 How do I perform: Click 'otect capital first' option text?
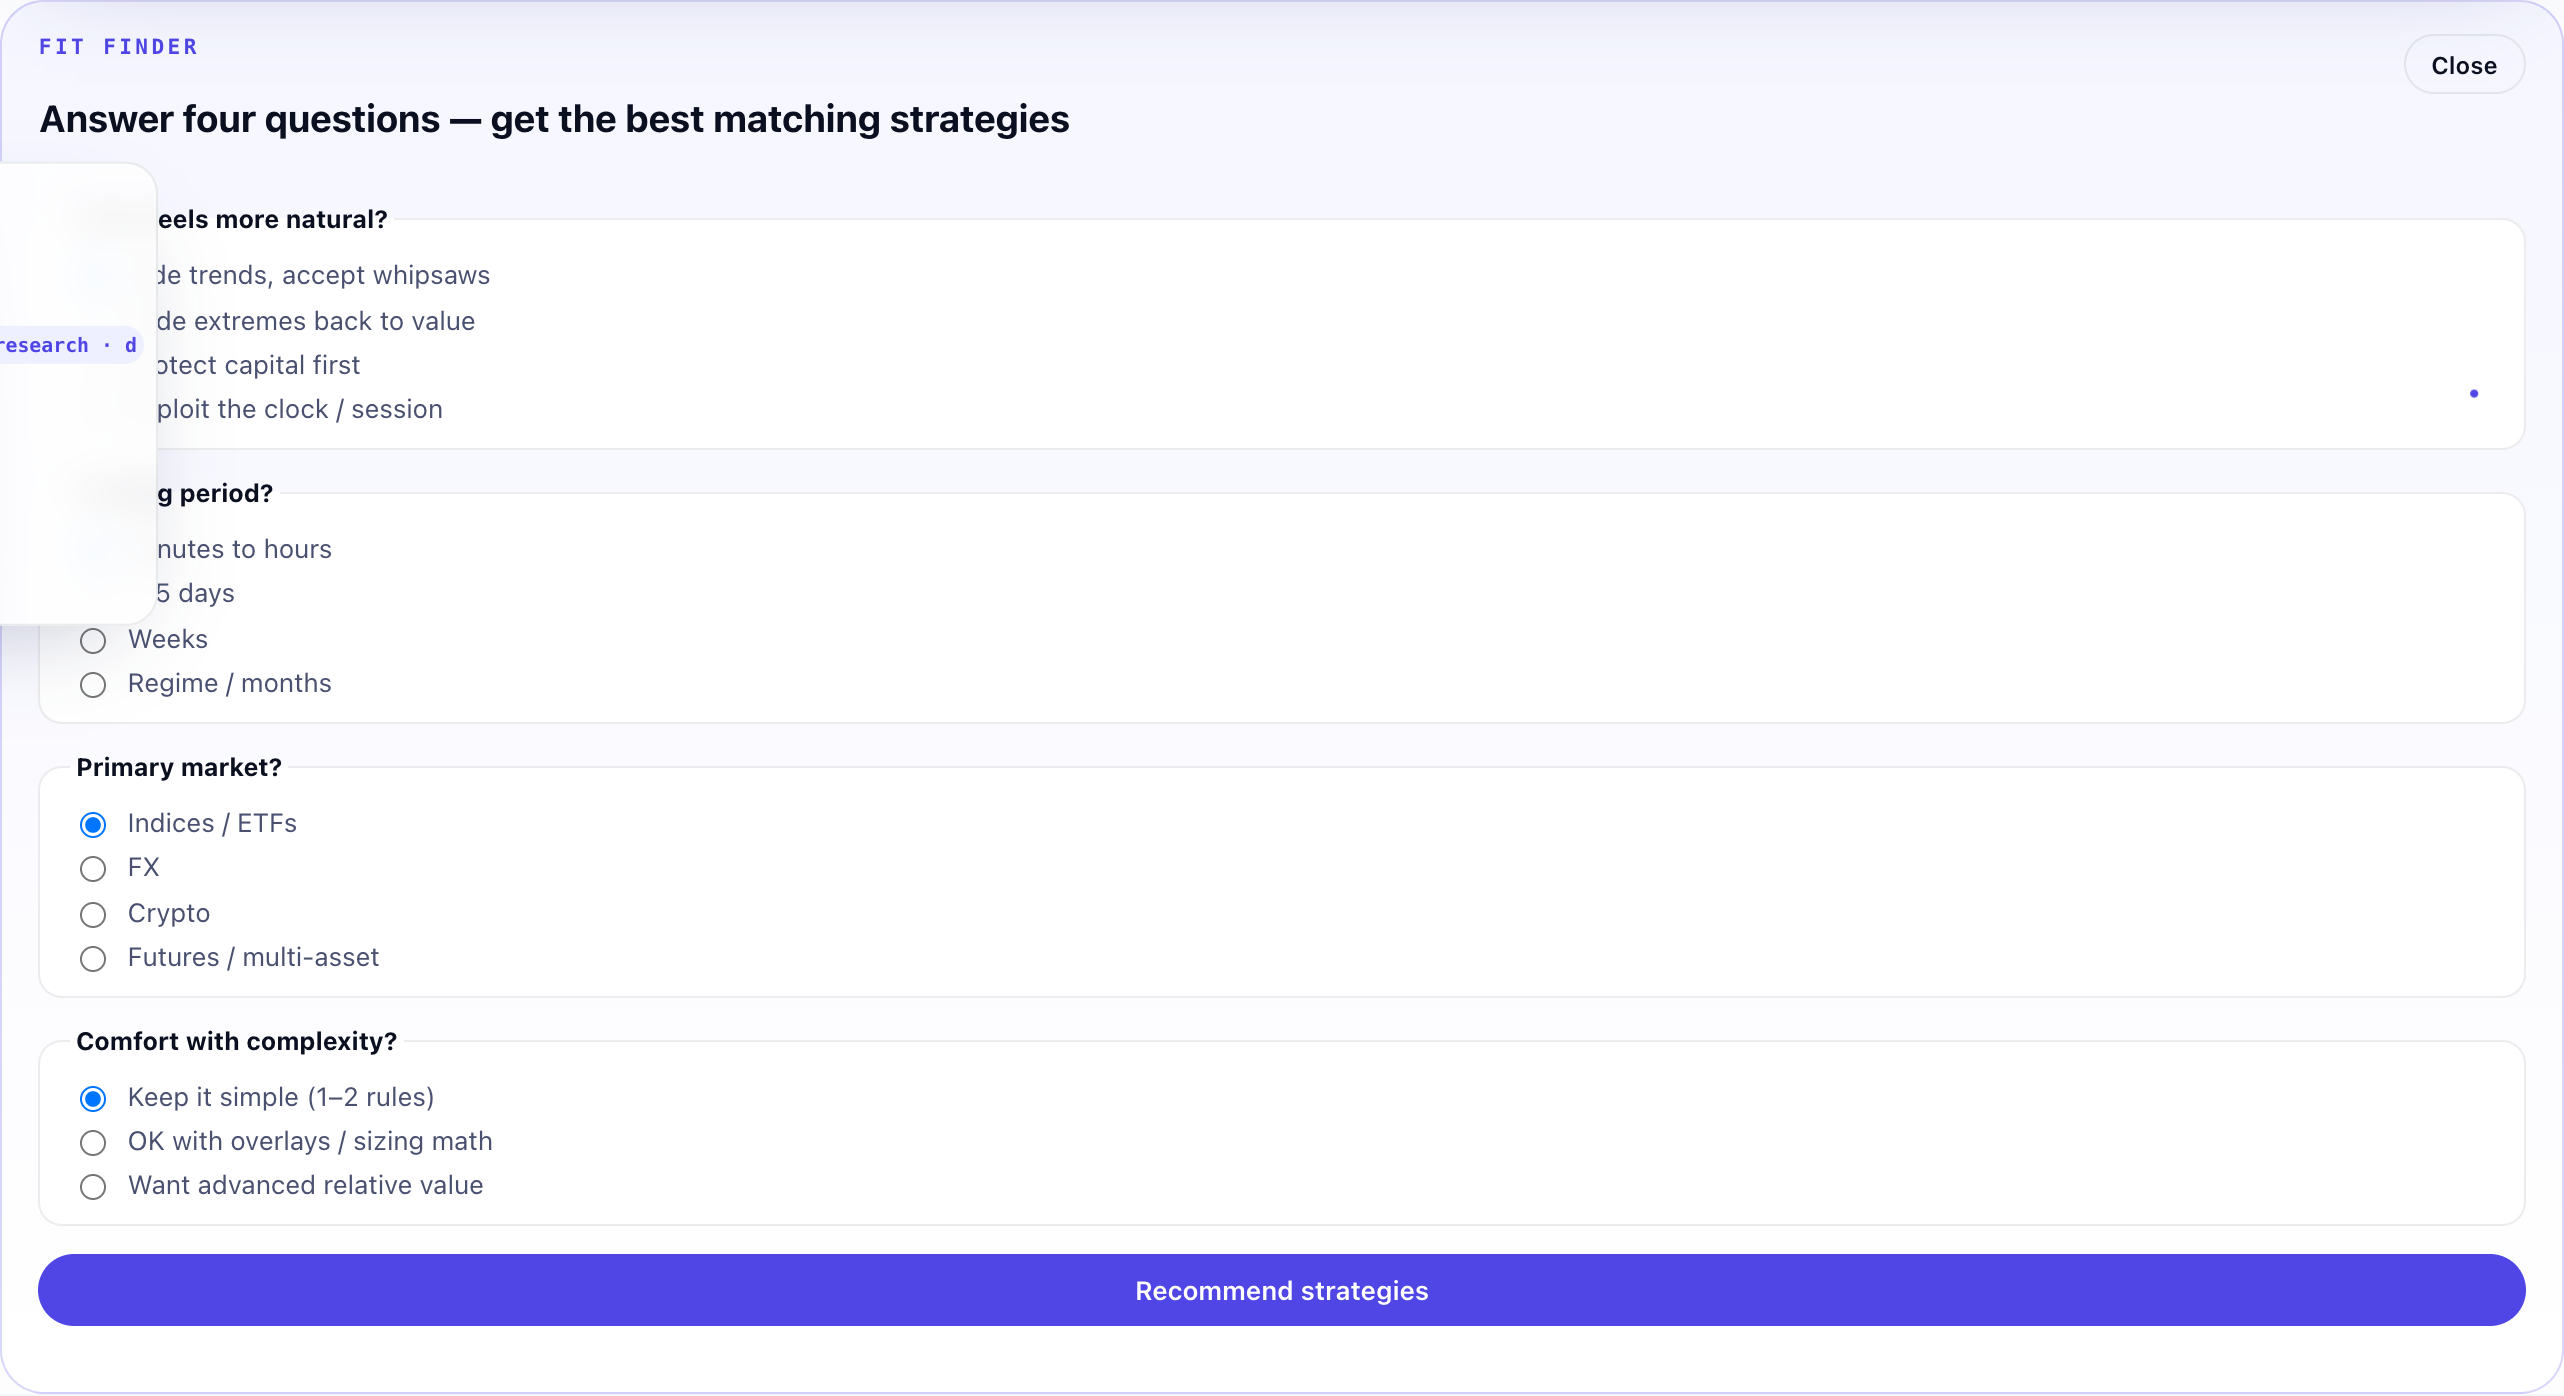click(x=258, y=365)
